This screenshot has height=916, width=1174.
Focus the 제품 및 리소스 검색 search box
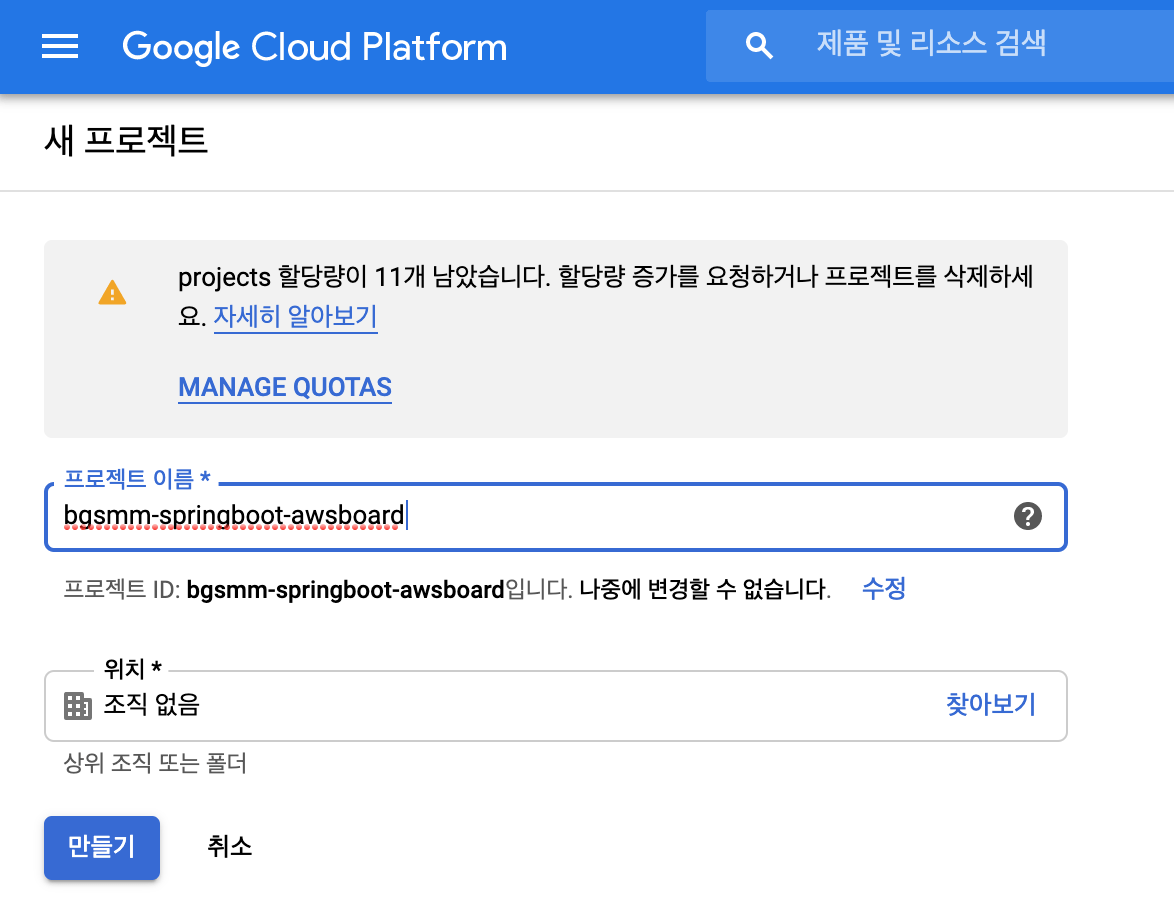click(x=930, y=45)
